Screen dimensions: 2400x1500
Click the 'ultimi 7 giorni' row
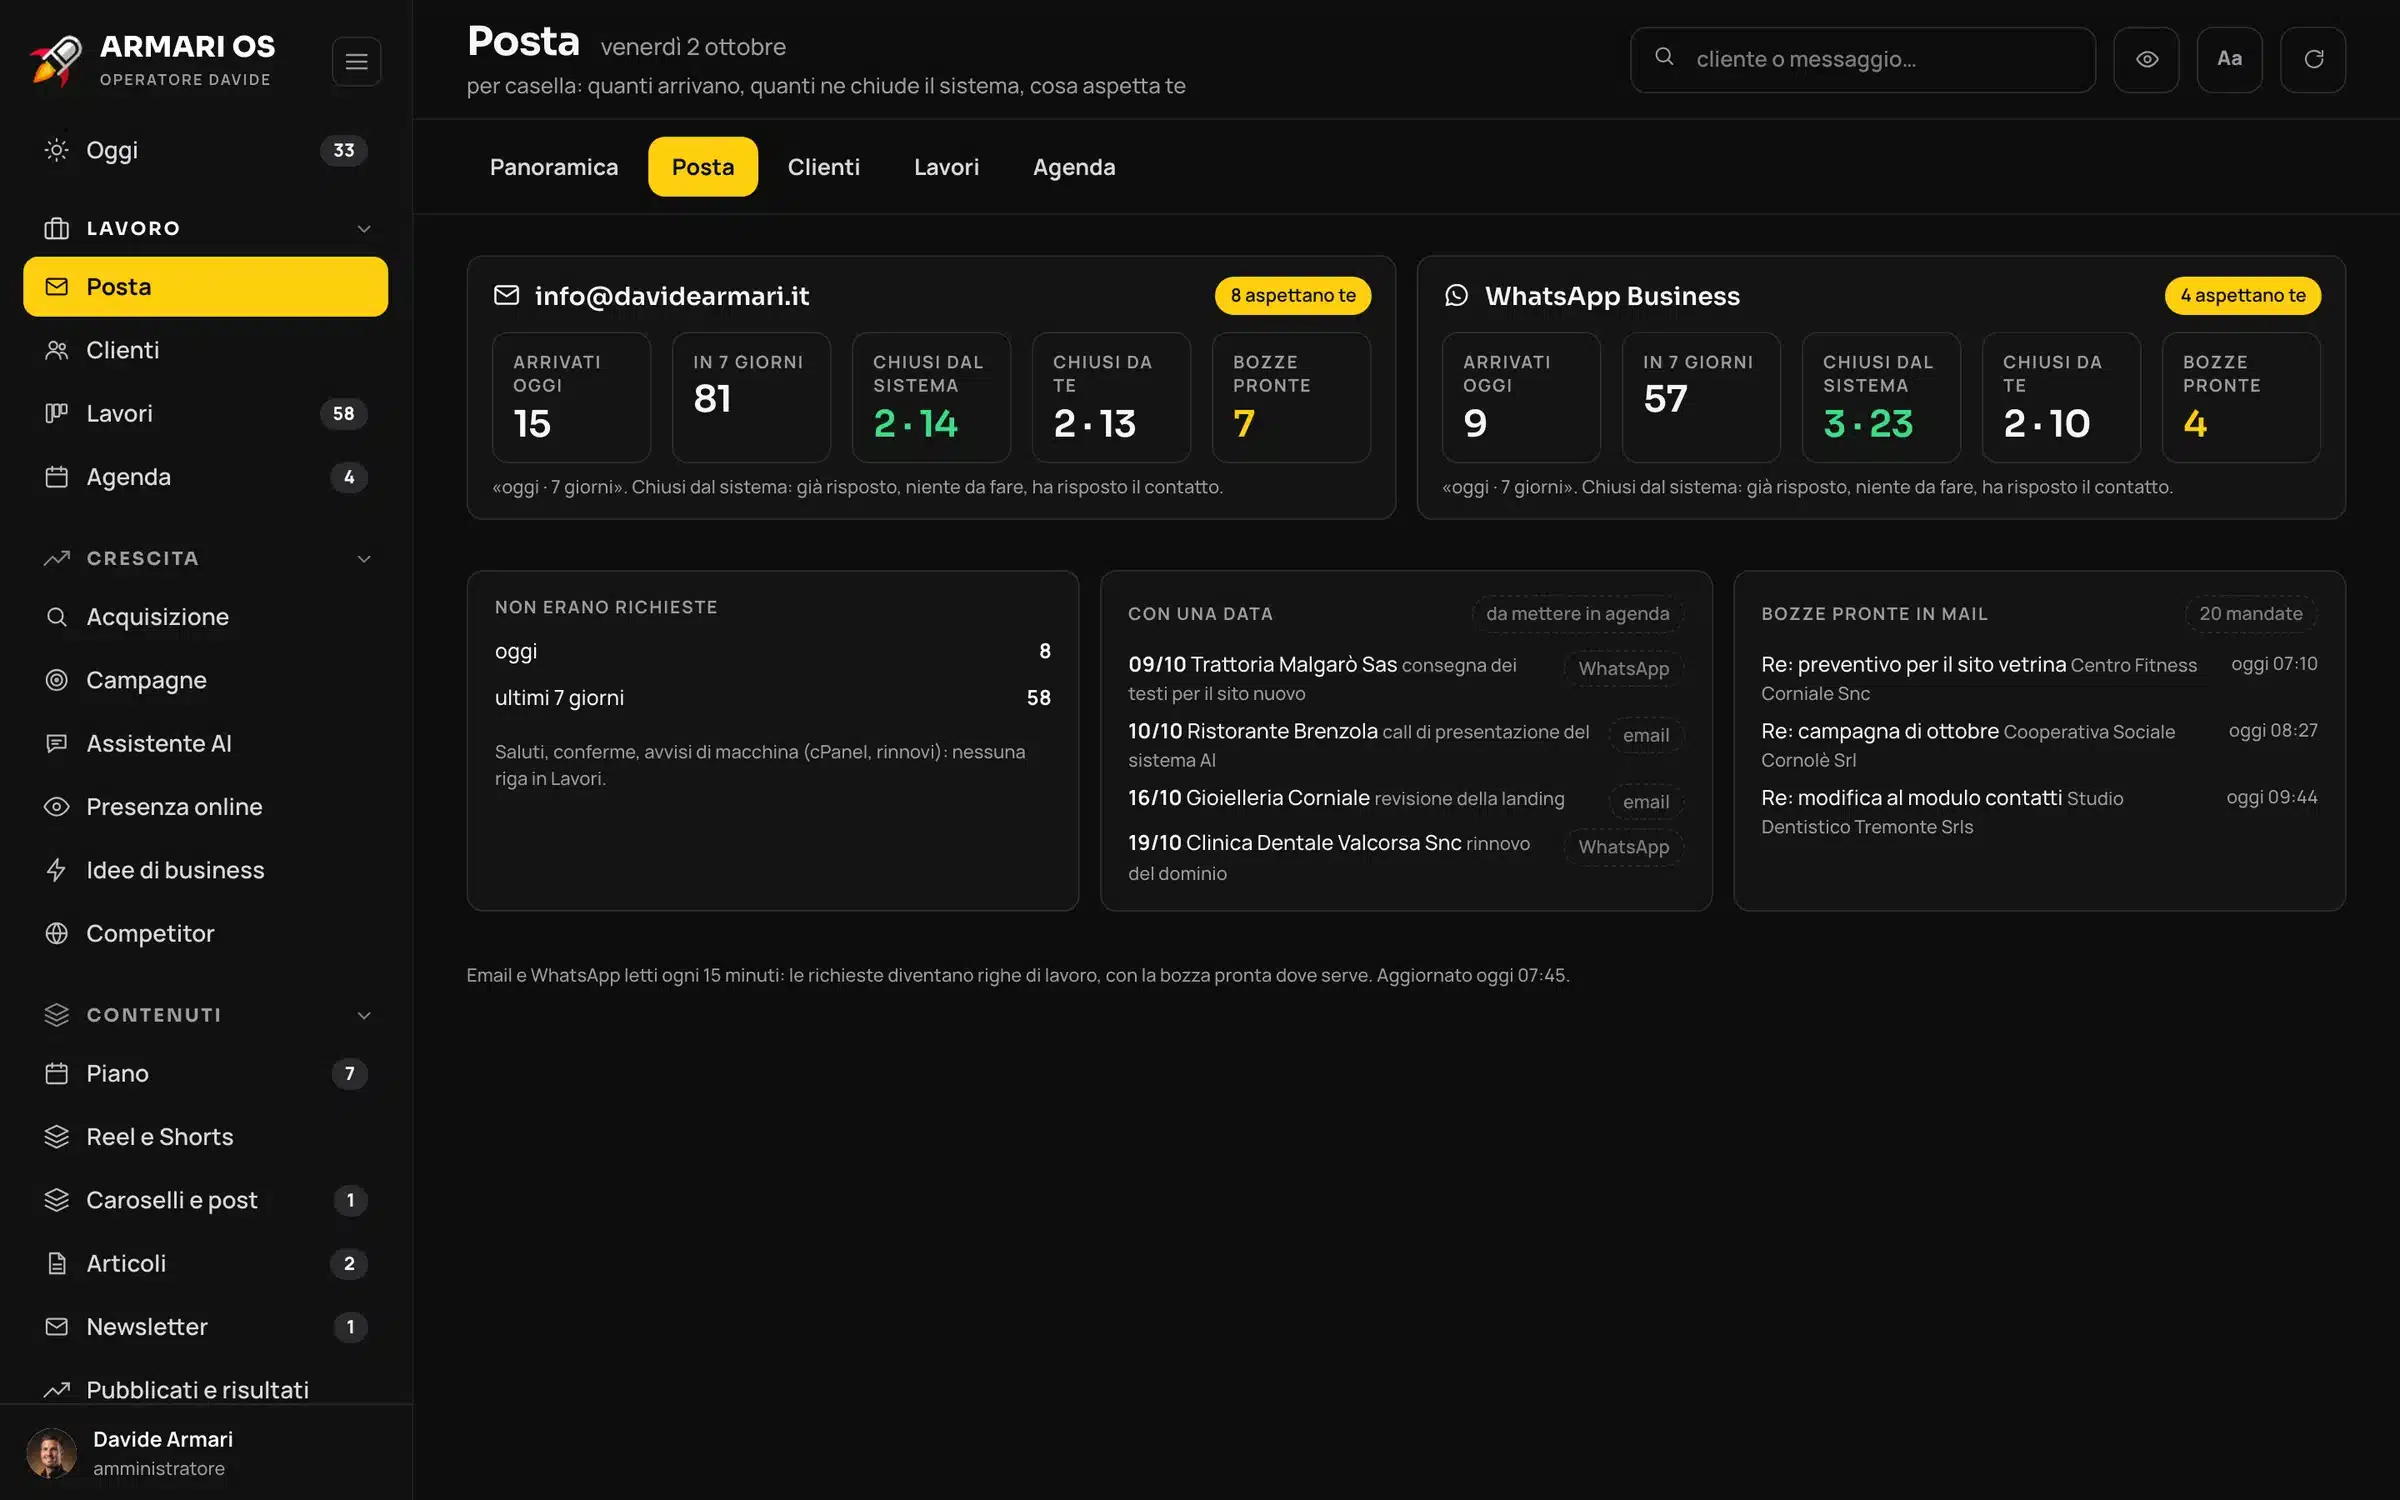tap(772, 698)
